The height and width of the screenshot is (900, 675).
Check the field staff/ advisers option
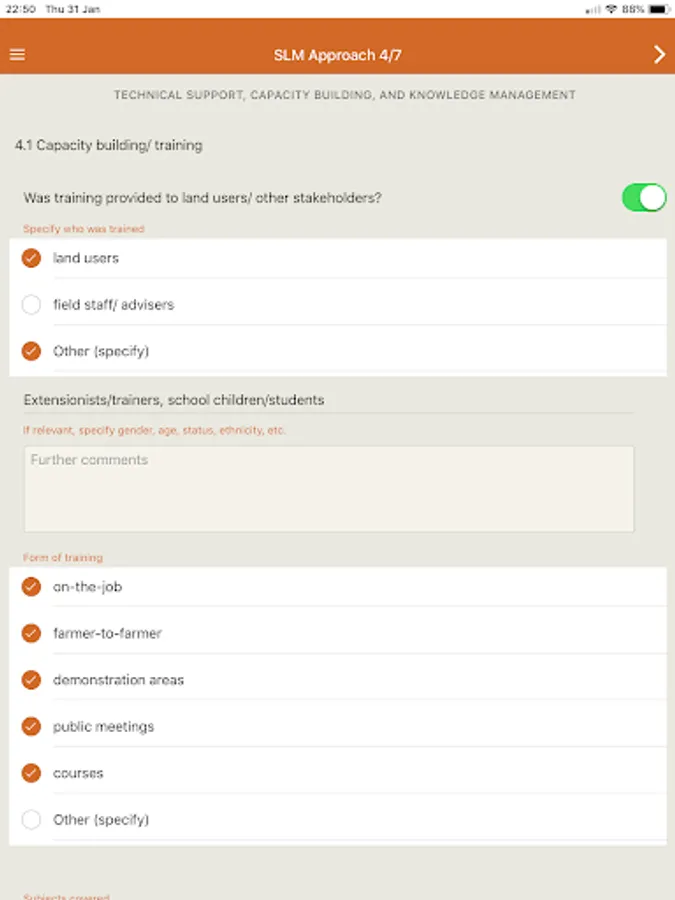coord(32,304)
